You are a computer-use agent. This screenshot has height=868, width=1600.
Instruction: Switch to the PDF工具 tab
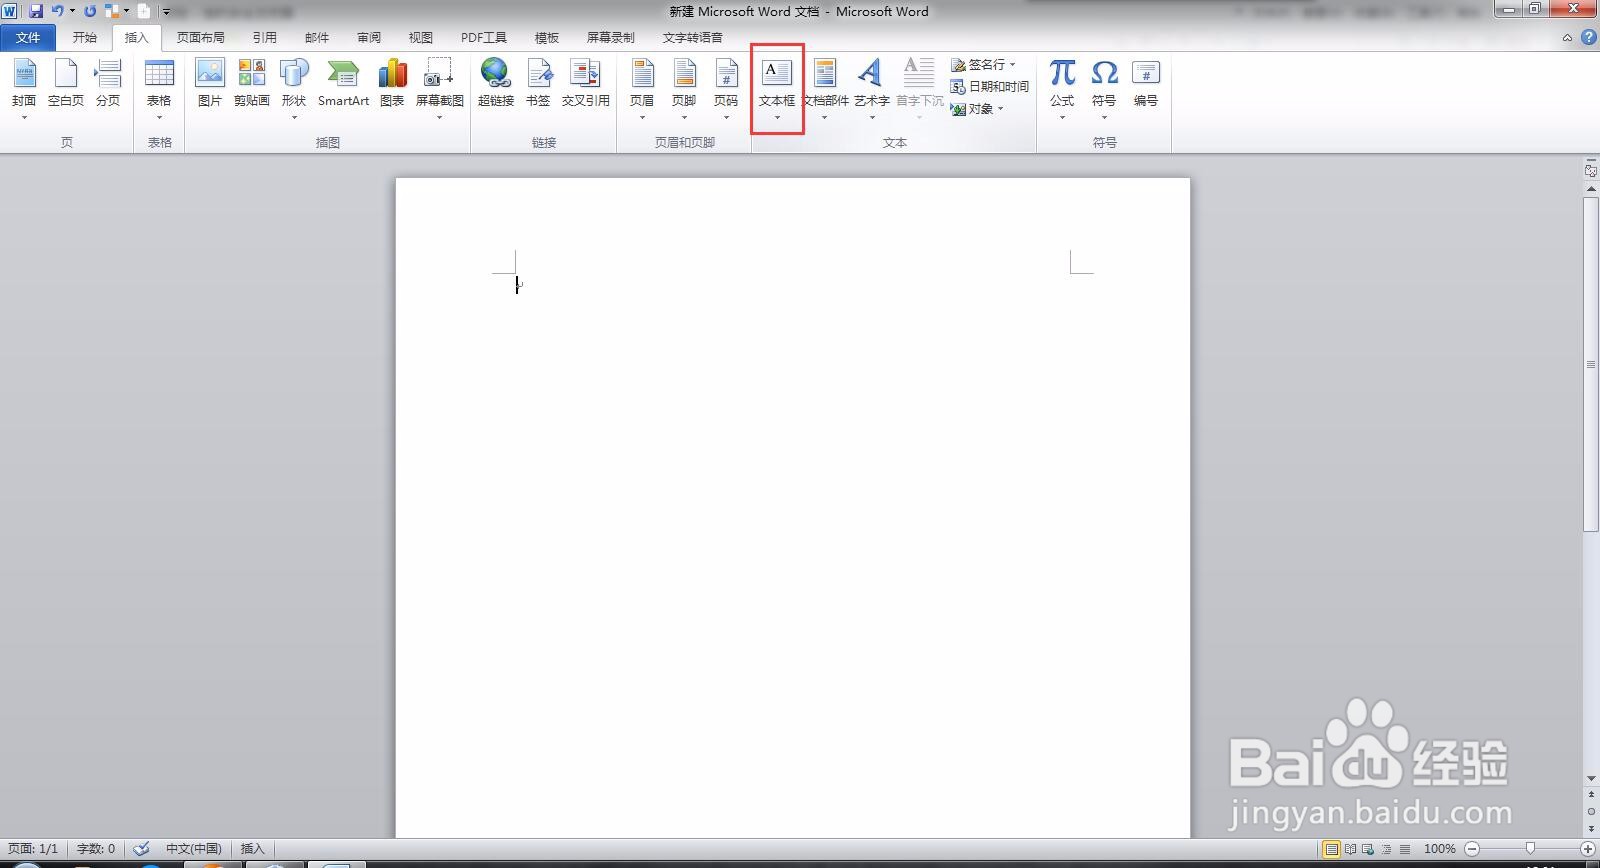coord(484,38)
